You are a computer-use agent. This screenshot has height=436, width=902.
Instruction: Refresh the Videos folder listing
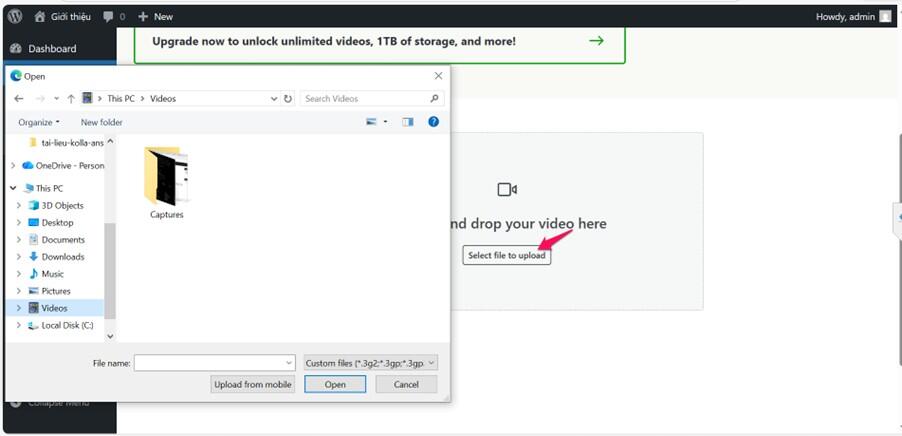[288, 99]
